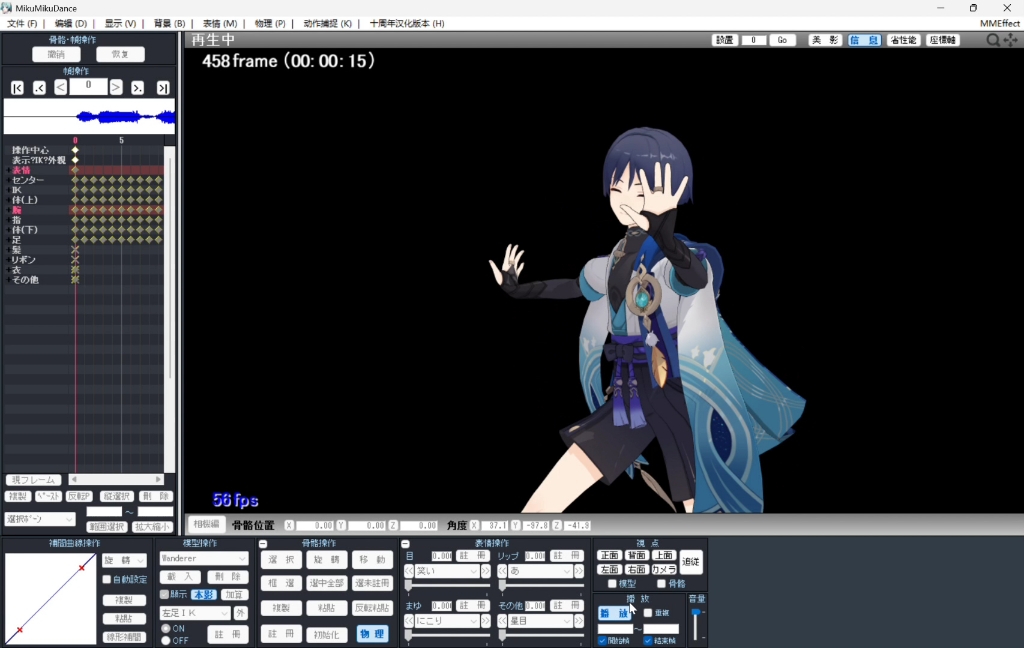The height and width of the screenshot is (648, 1024).
Task: Click frame number input field in 幀操作
Action: [x=88, y=87]
